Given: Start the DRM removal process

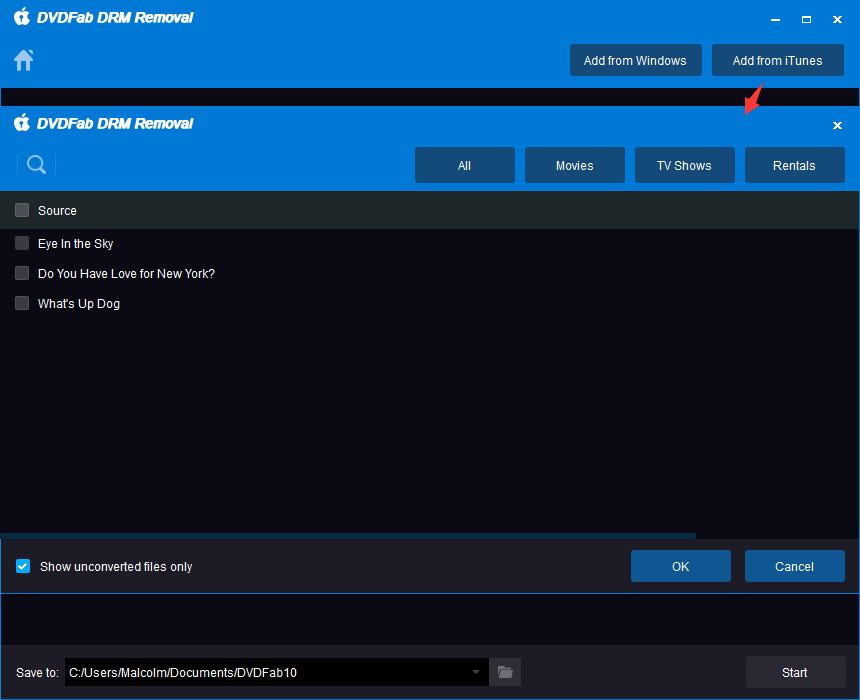Looking at the screenshot, I should coord(795,672).
